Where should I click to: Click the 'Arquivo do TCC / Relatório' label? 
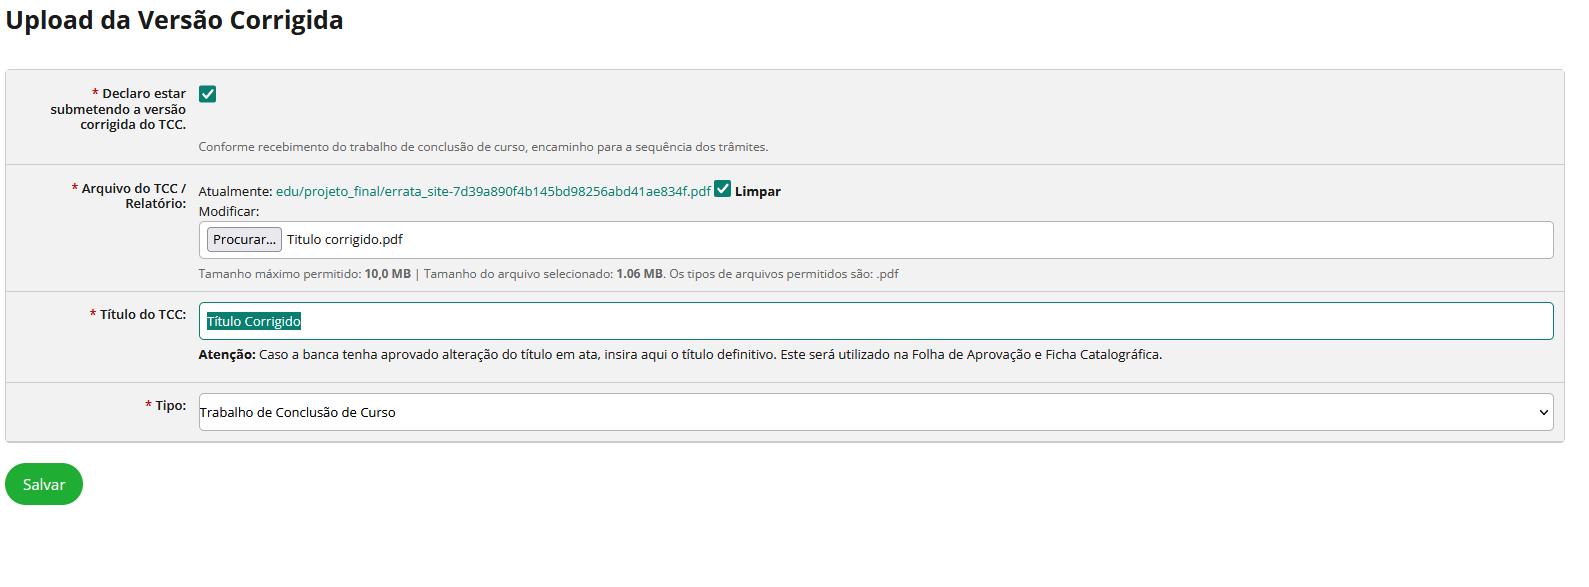[x=130, y=196]
